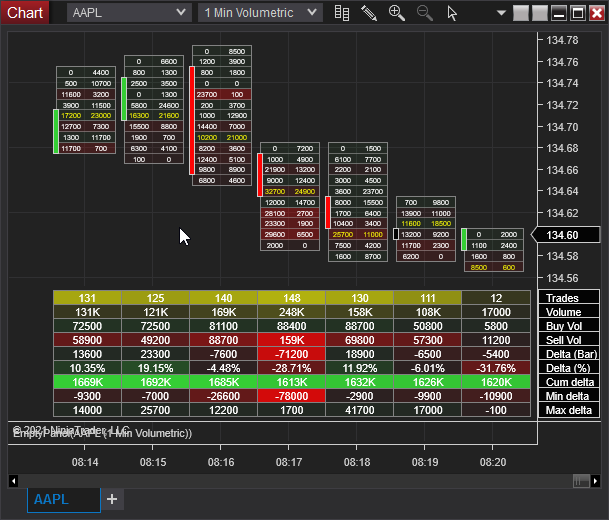Click the 17200 23000 volumetric row
Viewport: 609px width, 520px height.
point(86,115)
